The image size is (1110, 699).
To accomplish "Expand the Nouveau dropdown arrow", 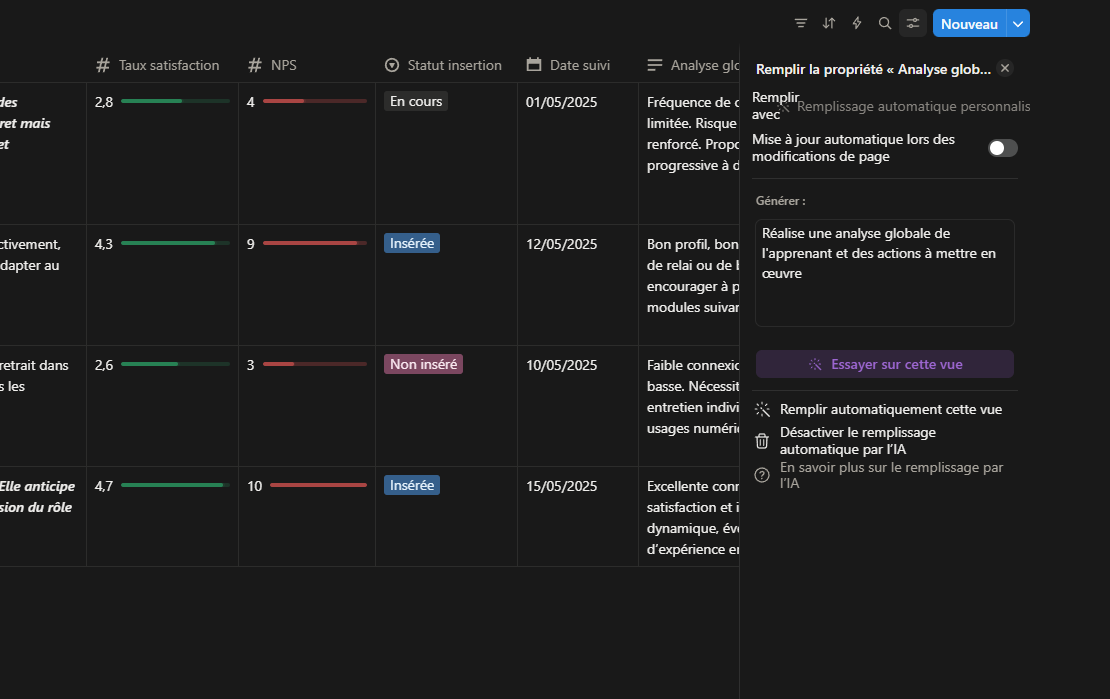I will point(1018,23).
